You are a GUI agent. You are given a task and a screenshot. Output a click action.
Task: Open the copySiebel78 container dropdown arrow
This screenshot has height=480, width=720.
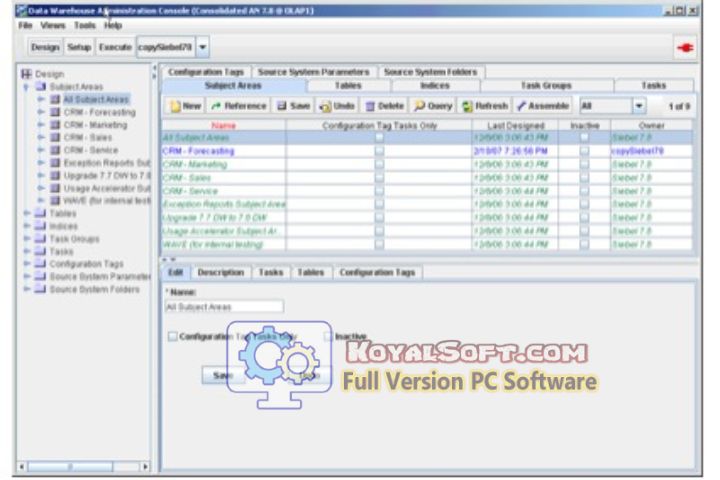point(202,47)
